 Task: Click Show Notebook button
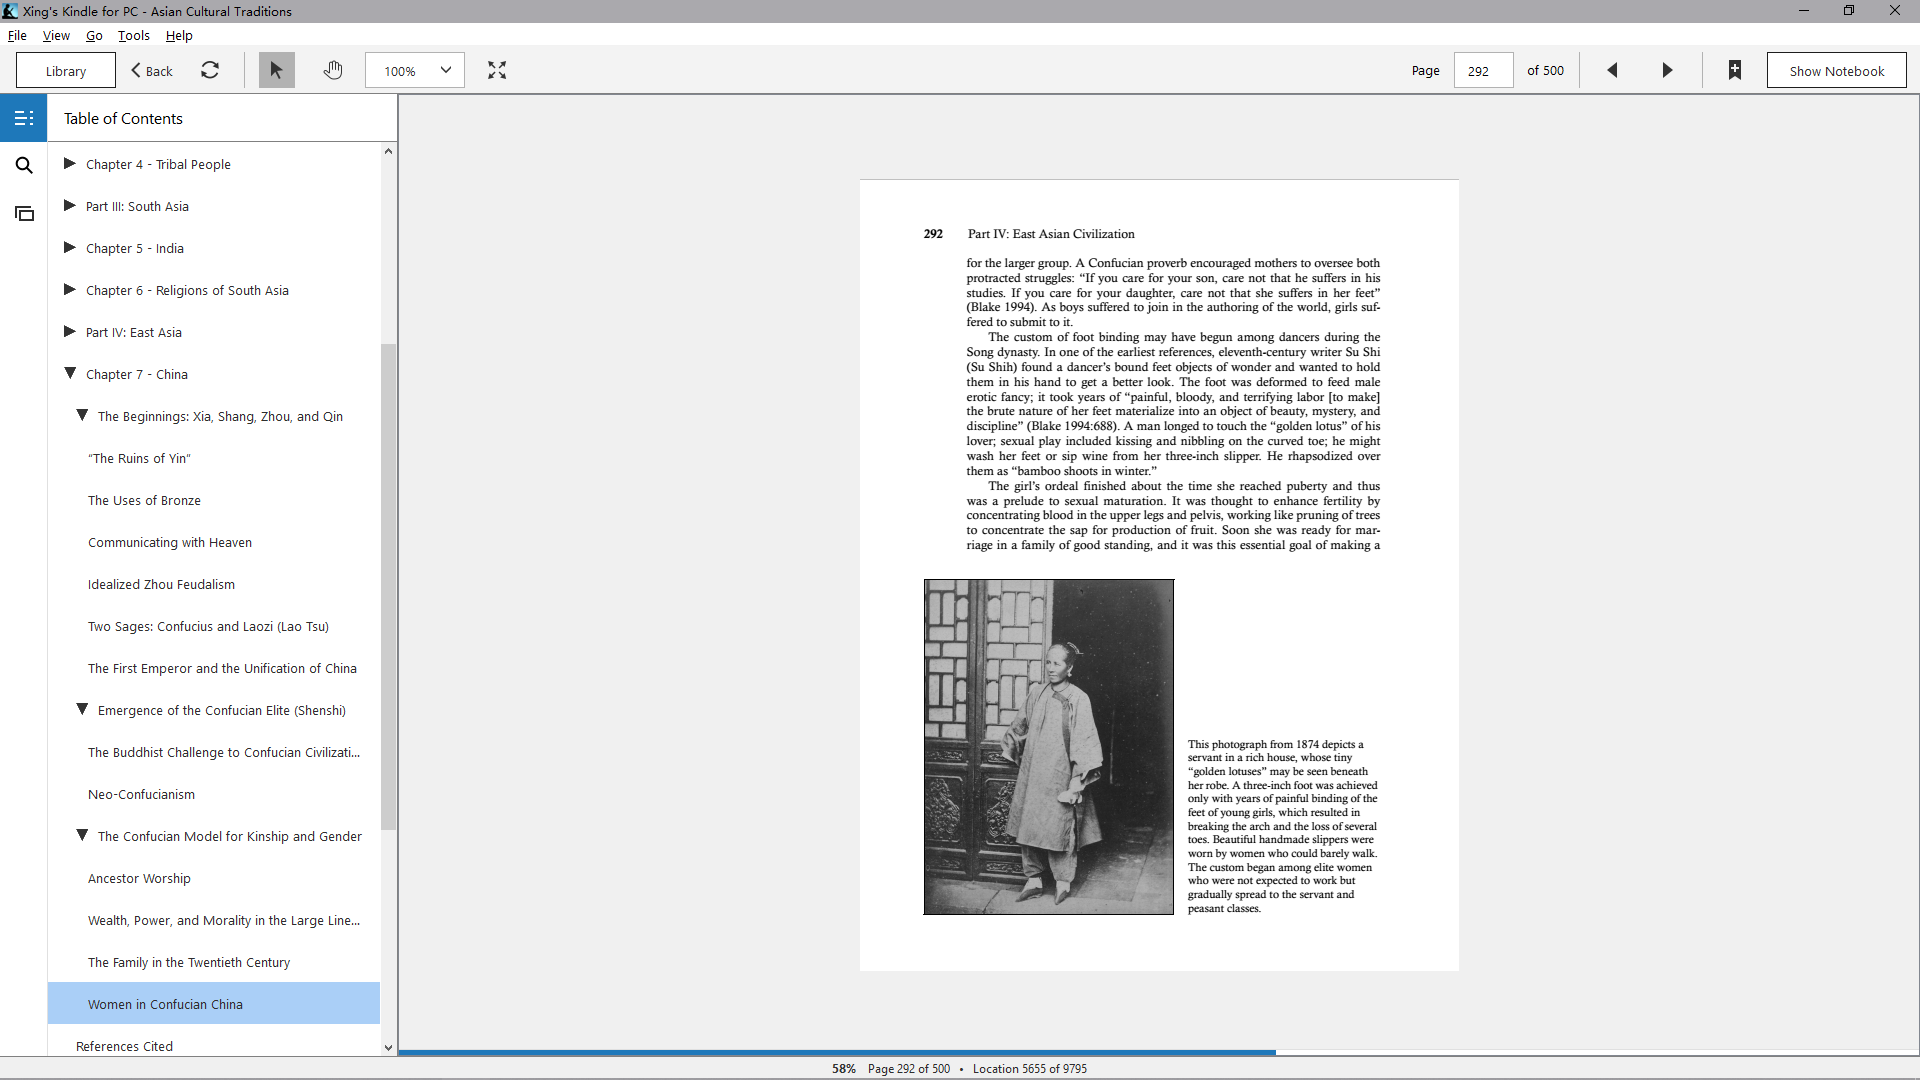pos(1836,70)
